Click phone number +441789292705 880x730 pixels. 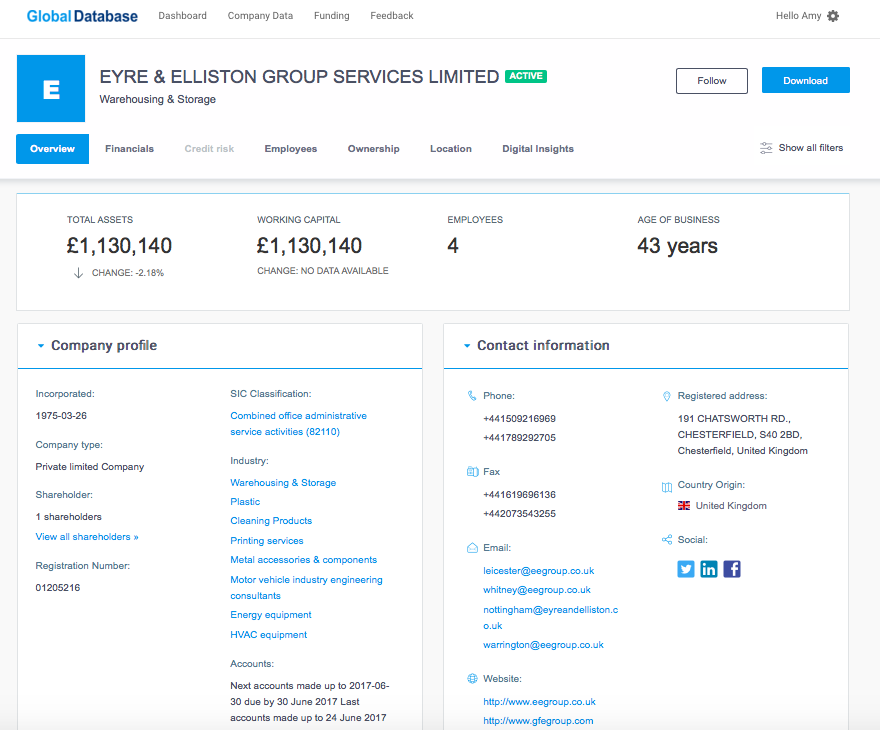click(519, 438)
